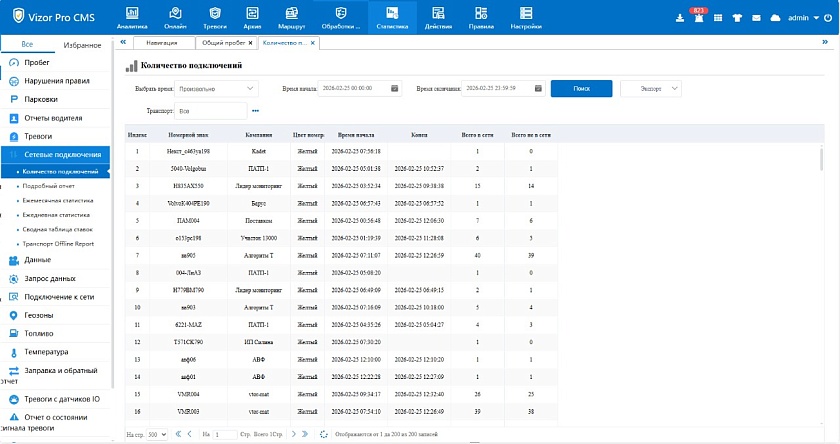This screenshot has width=840, height=444.
Task: Switch to the Избранное sidebar tab
Action: [x=82, y=45]
